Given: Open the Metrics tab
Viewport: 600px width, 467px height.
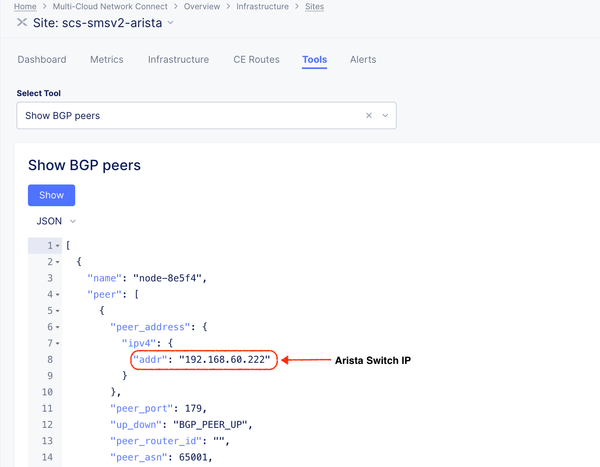Looking at the screenshot, I should 107,60.
